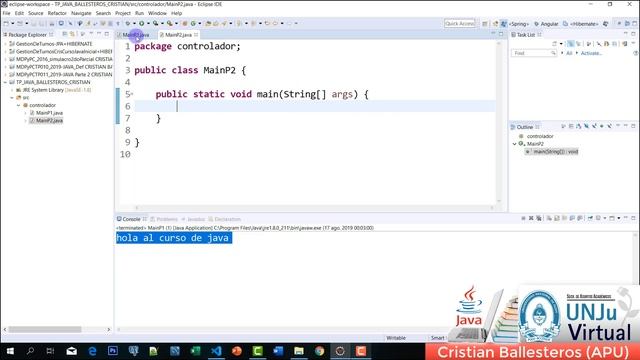Close the MainP2.java editor tab
The width and height of the screenshot is (640, 360).
point(196,35)
